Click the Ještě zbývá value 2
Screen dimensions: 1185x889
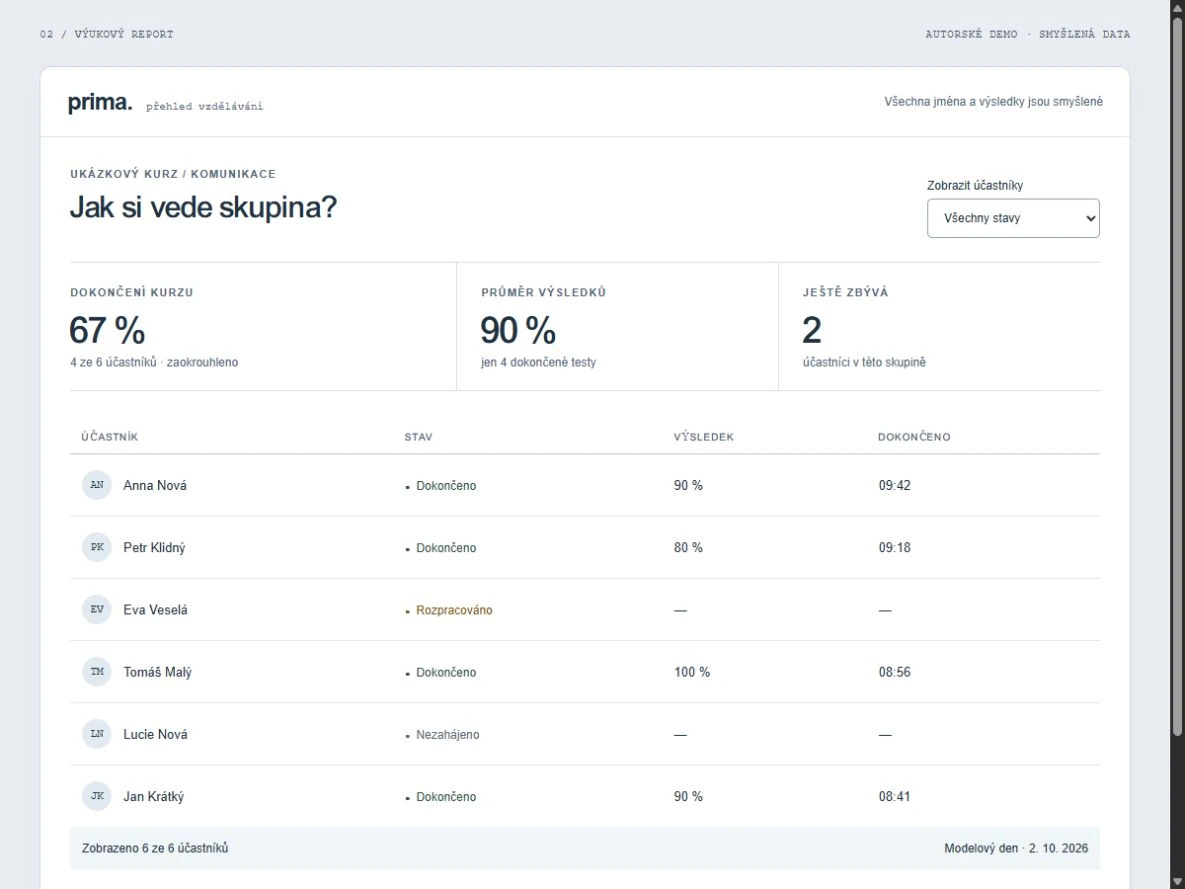pos(812,330)
